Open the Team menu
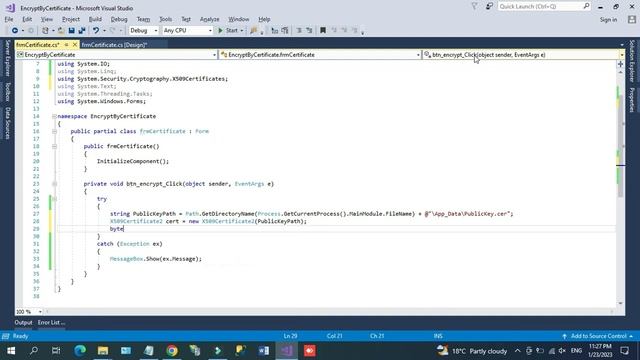The width and height of the screenshot is (640, 360). coord(143,19)
